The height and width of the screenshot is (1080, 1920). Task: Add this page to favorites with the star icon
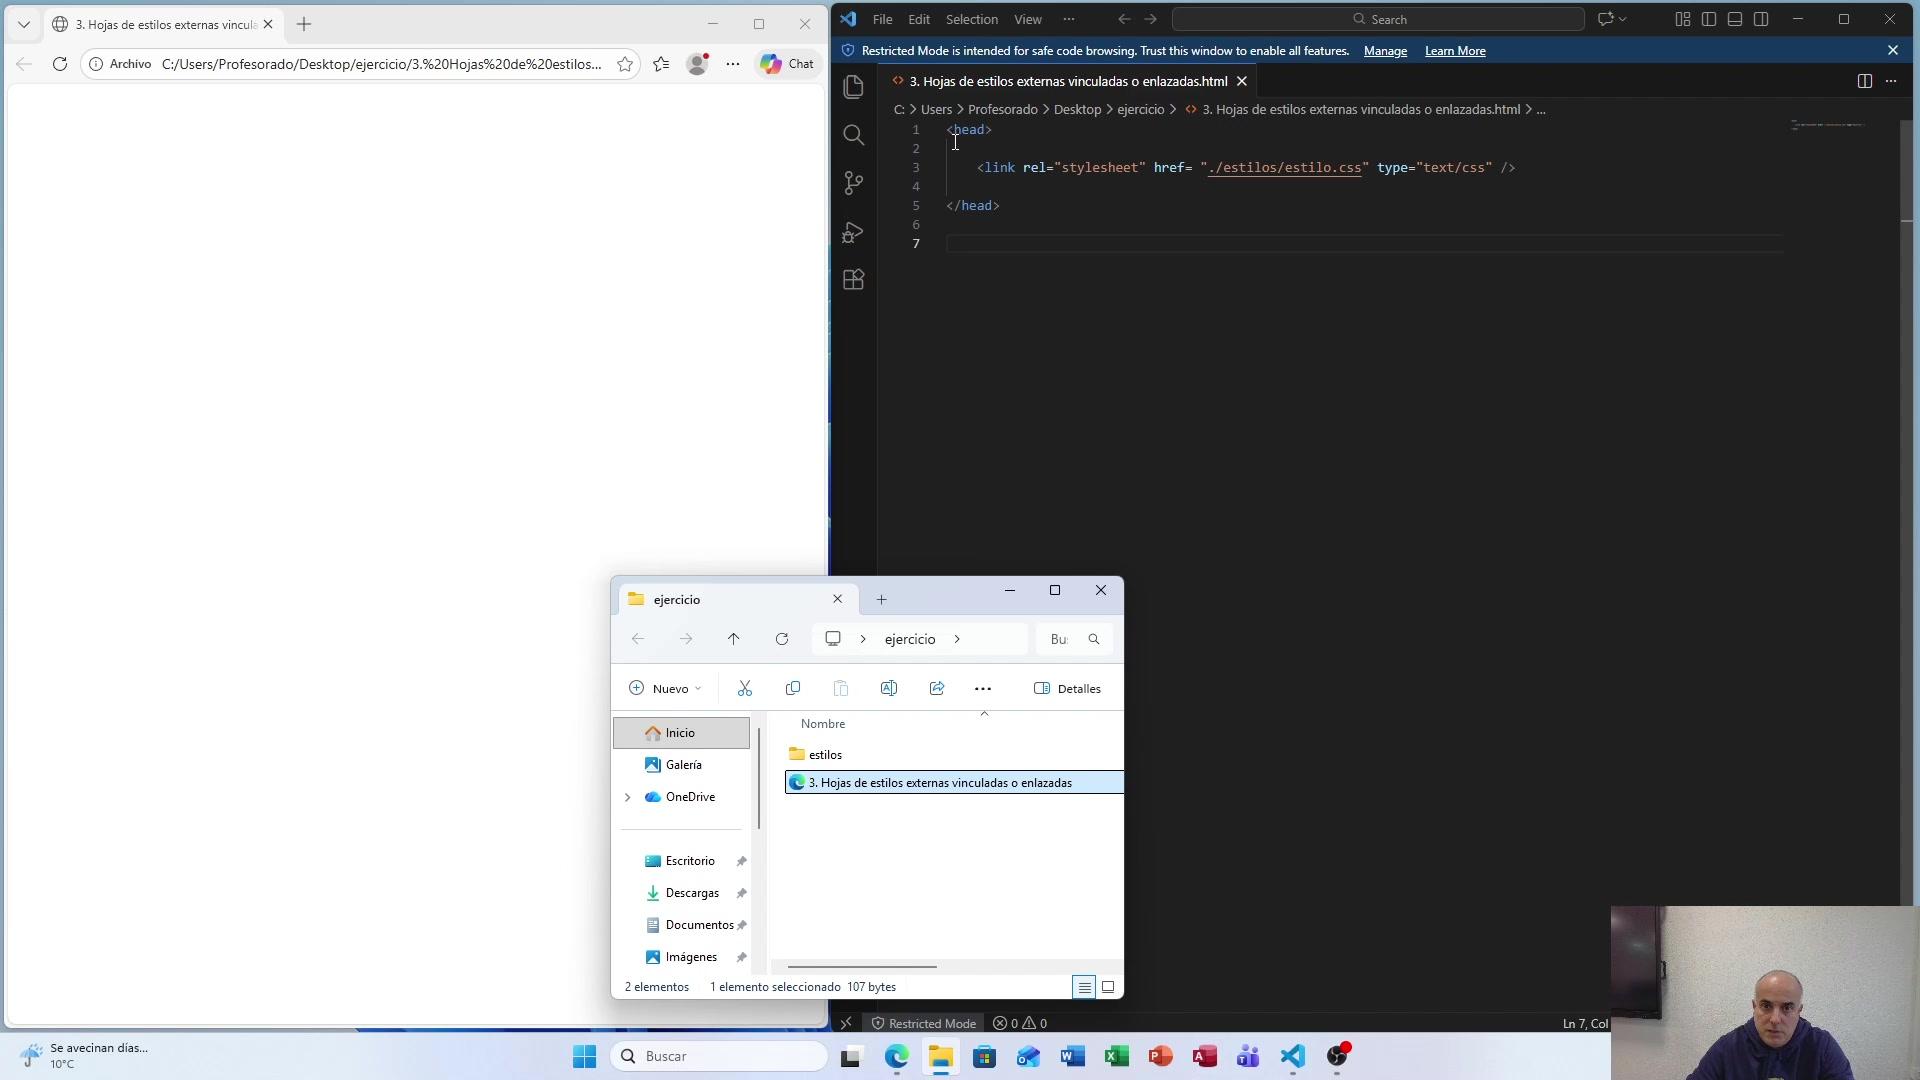pos(625,64)
